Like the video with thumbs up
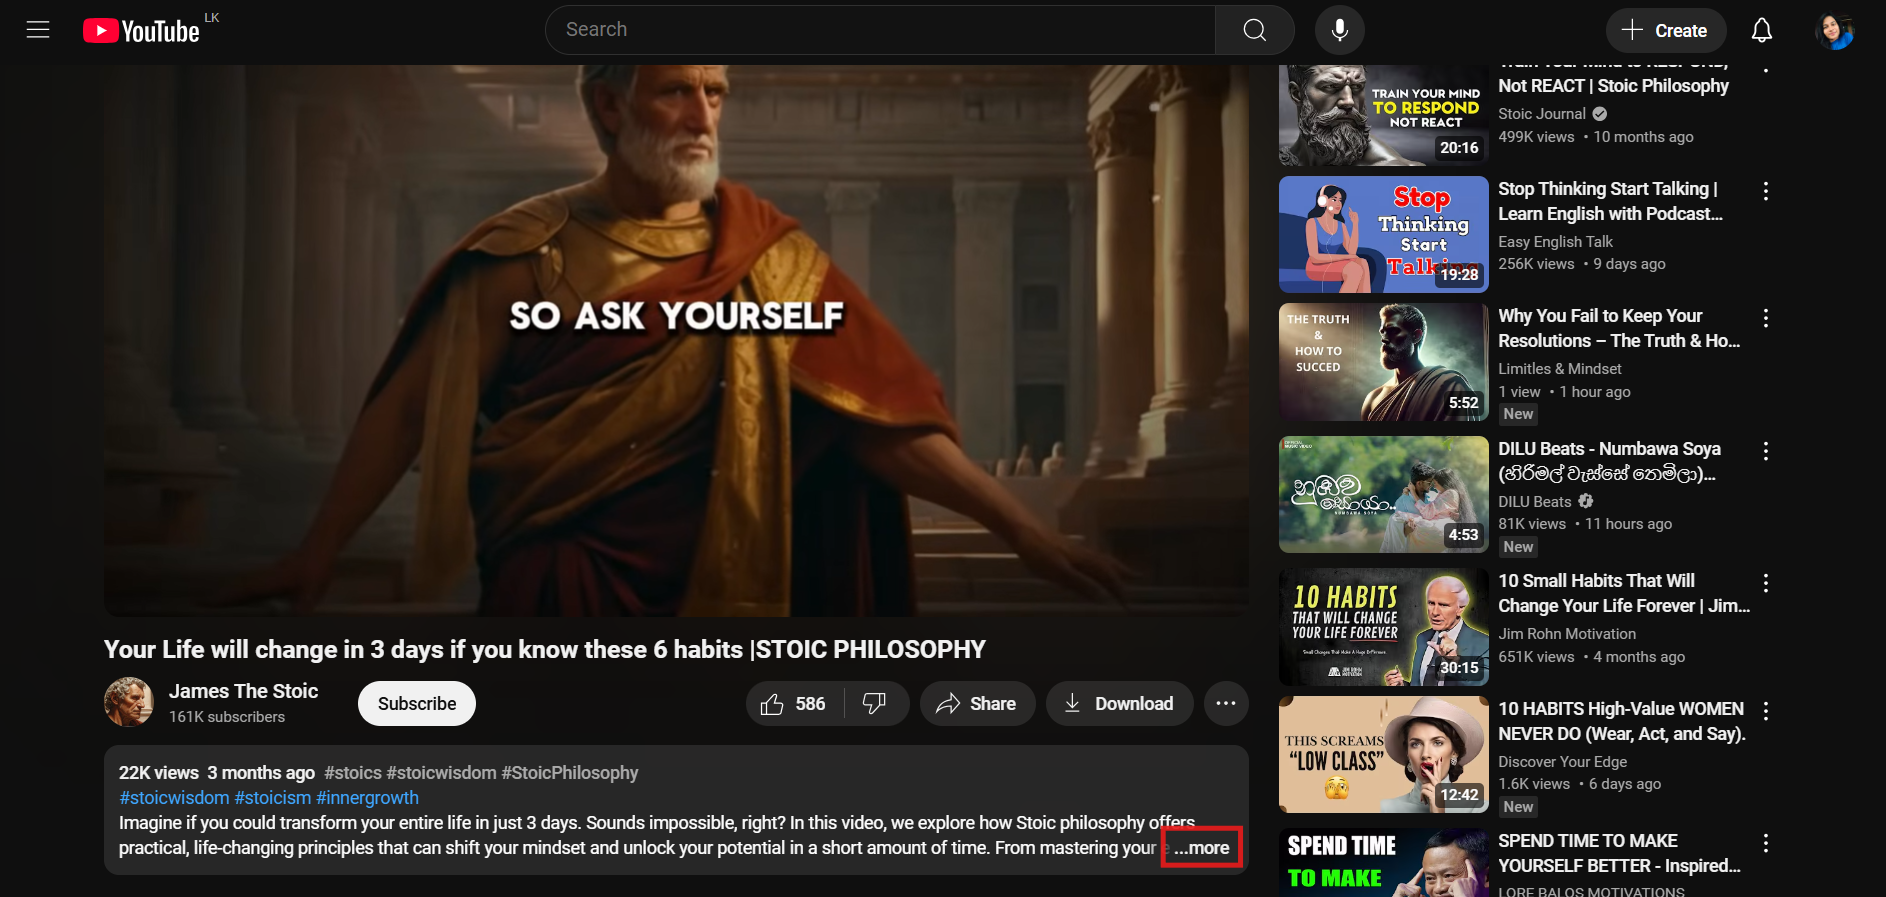Screen dimensions: 1886x897 point(795,704)
